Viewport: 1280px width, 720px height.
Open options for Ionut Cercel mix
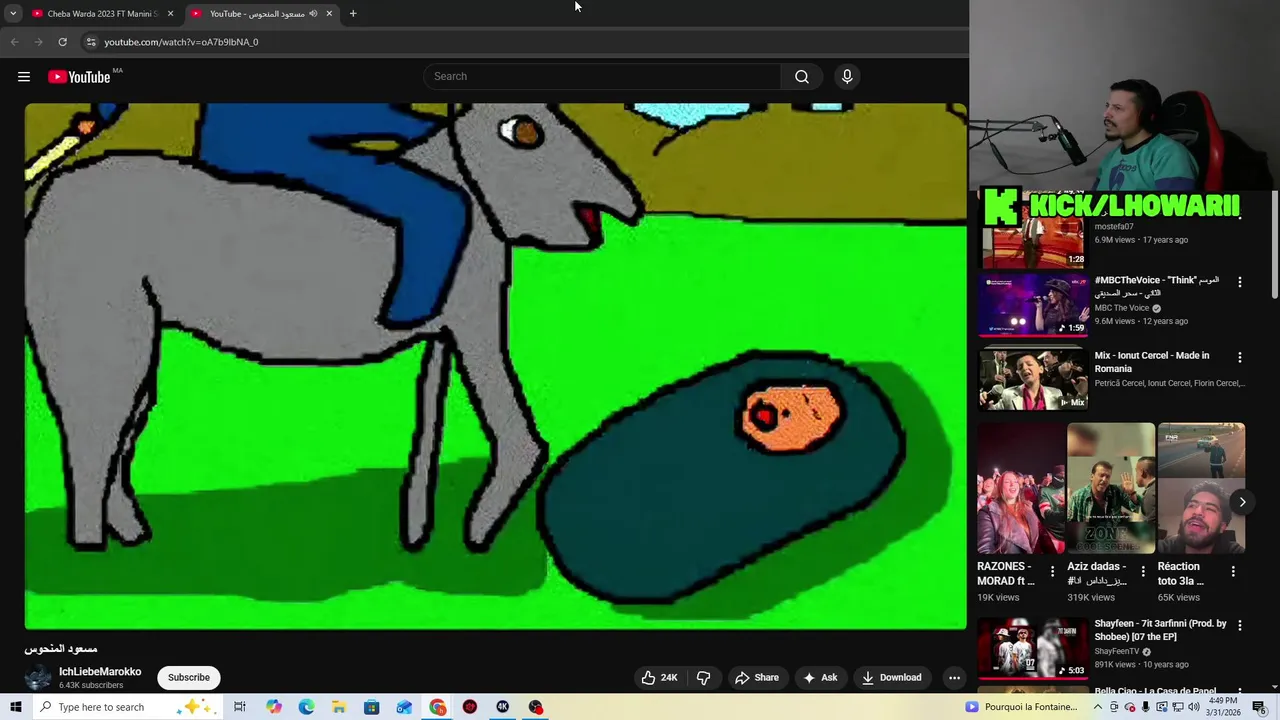click(x=1240, y=357)
